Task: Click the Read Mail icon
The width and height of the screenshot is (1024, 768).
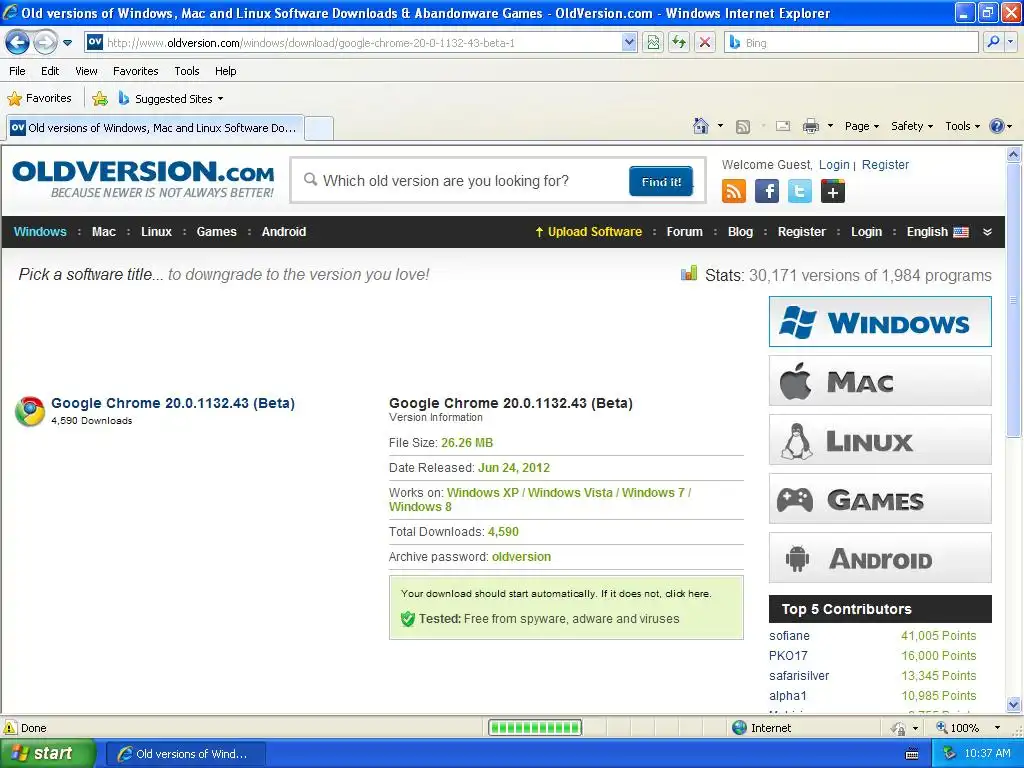Action: pos(783,126)
